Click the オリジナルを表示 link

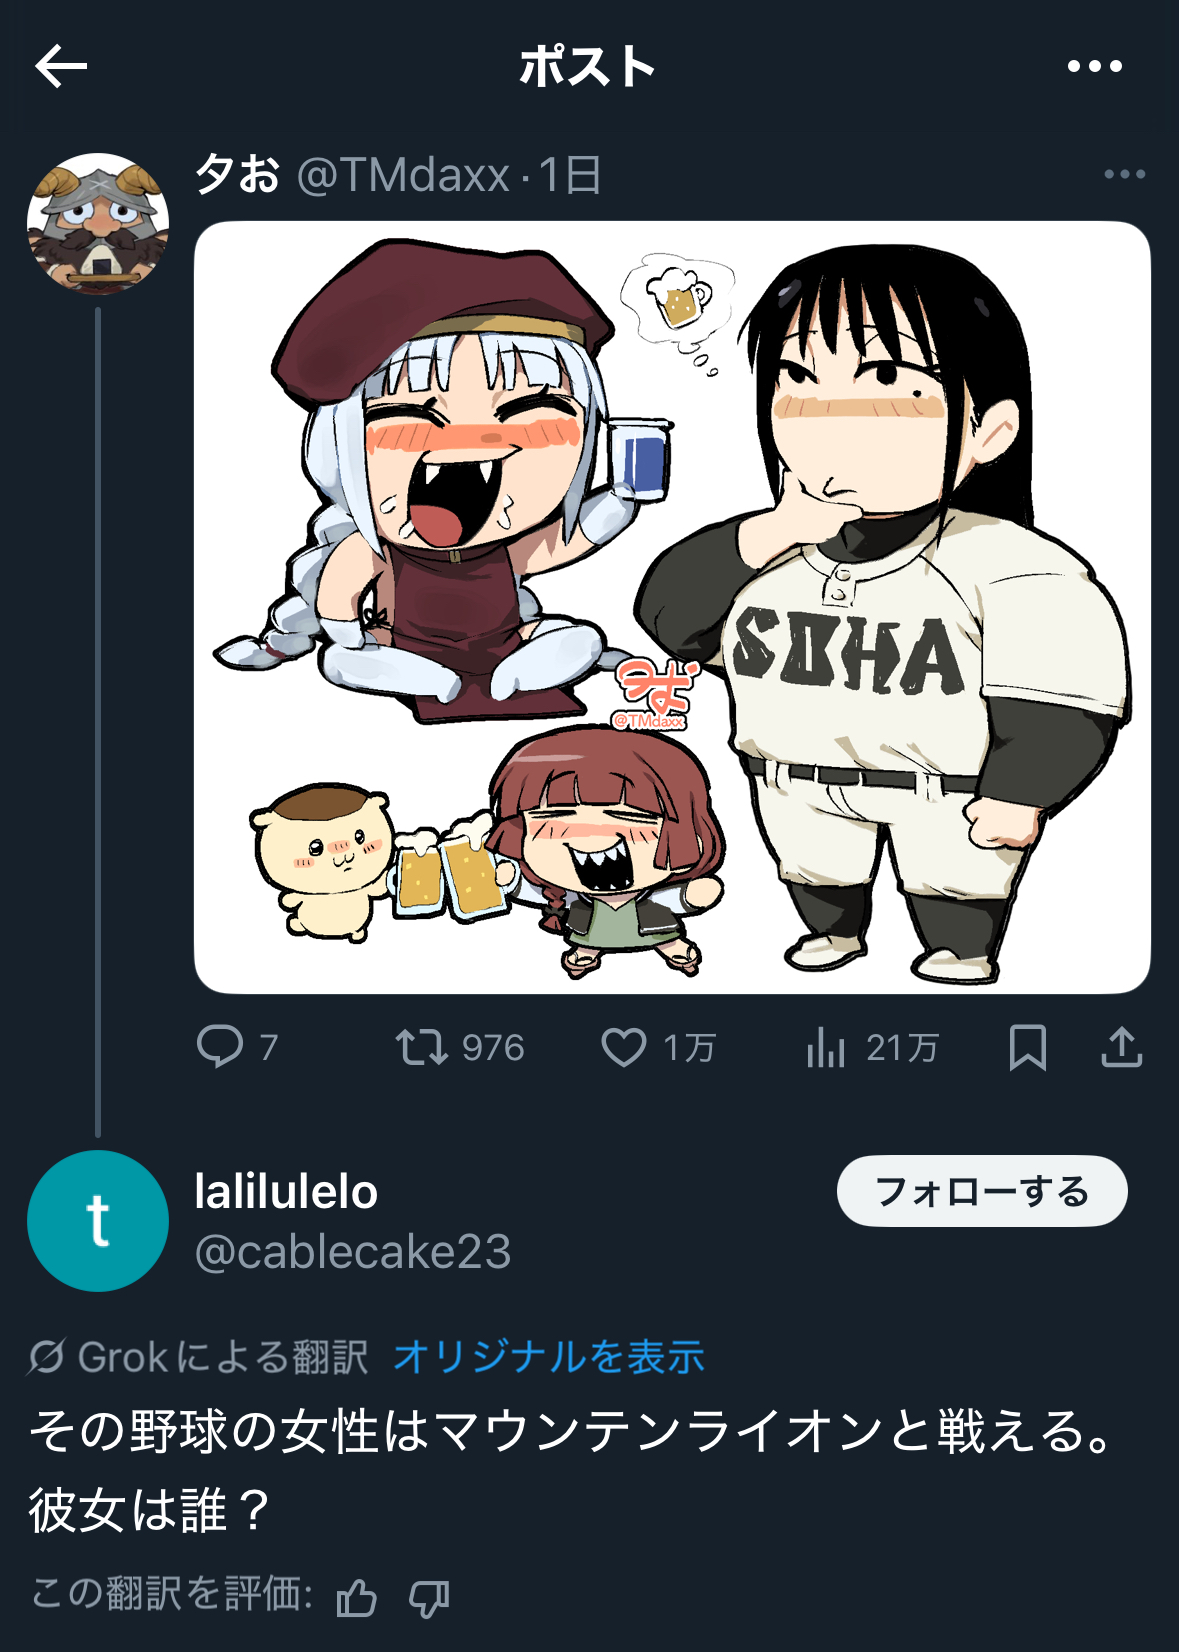tap(548, 1357)
